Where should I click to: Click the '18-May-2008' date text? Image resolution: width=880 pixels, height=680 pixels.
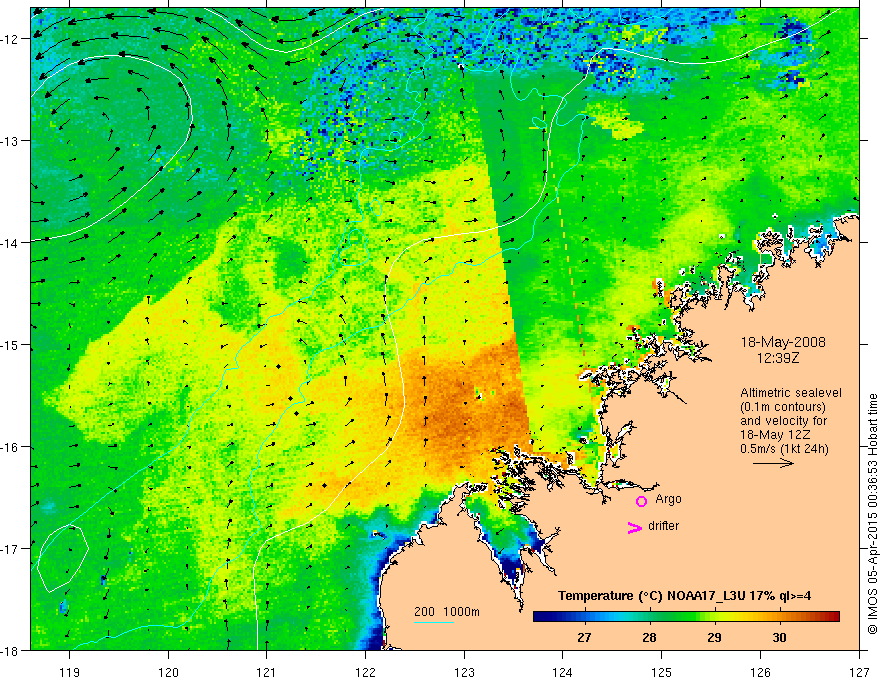click(783, 342)
